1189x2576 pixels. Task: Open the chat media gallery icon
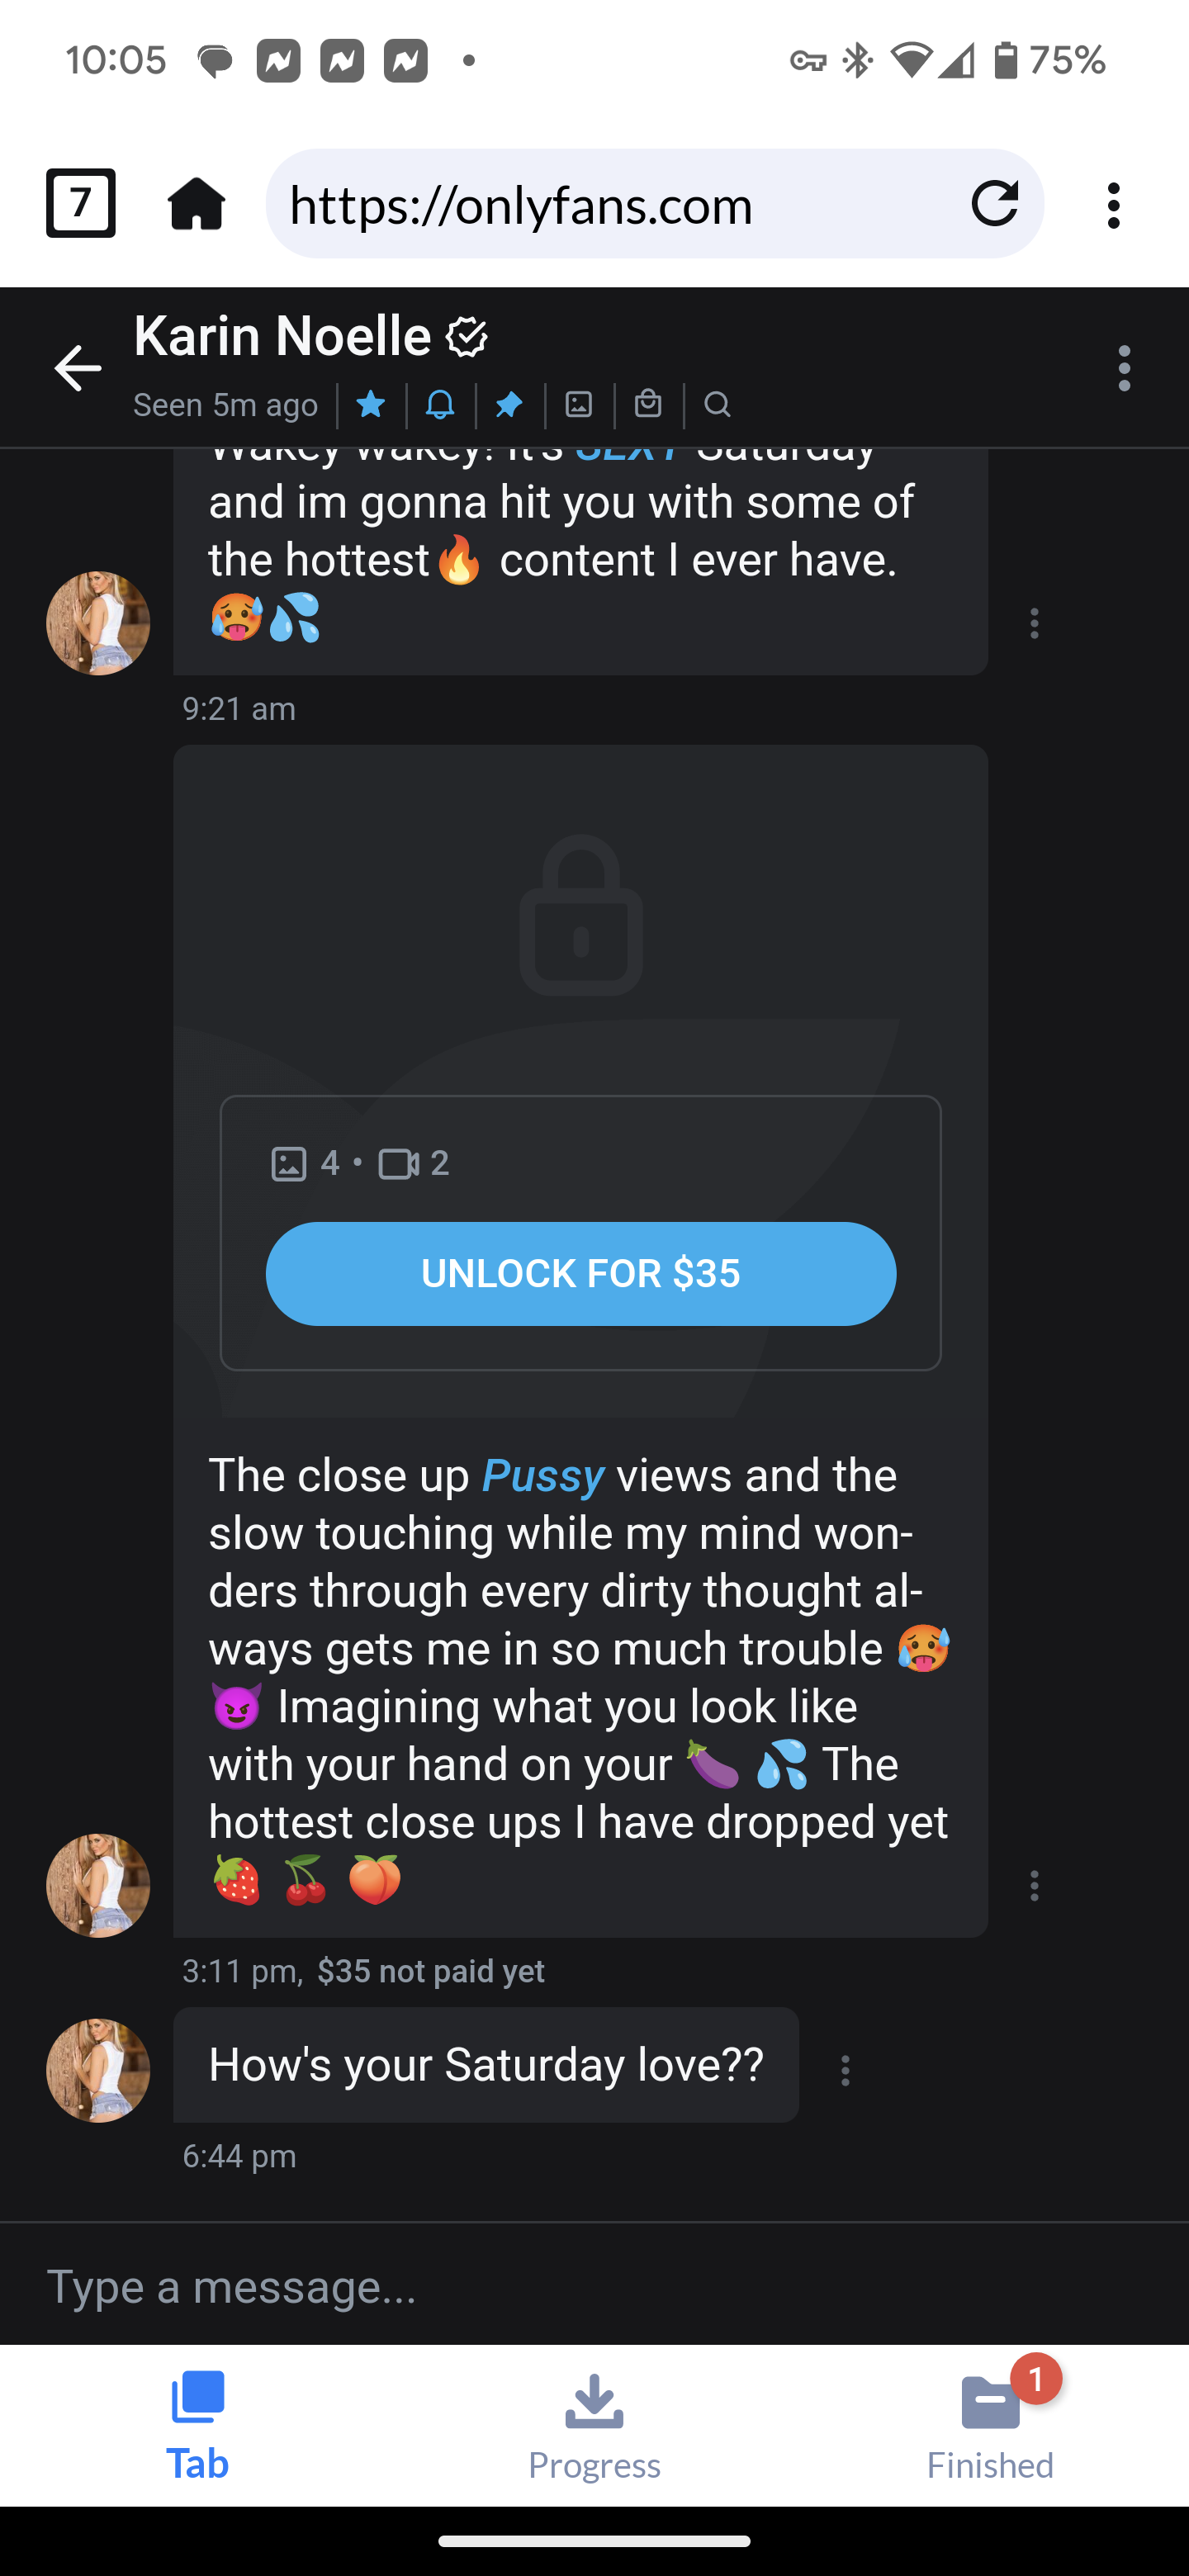pyautogui.click(x=579, y=404)
